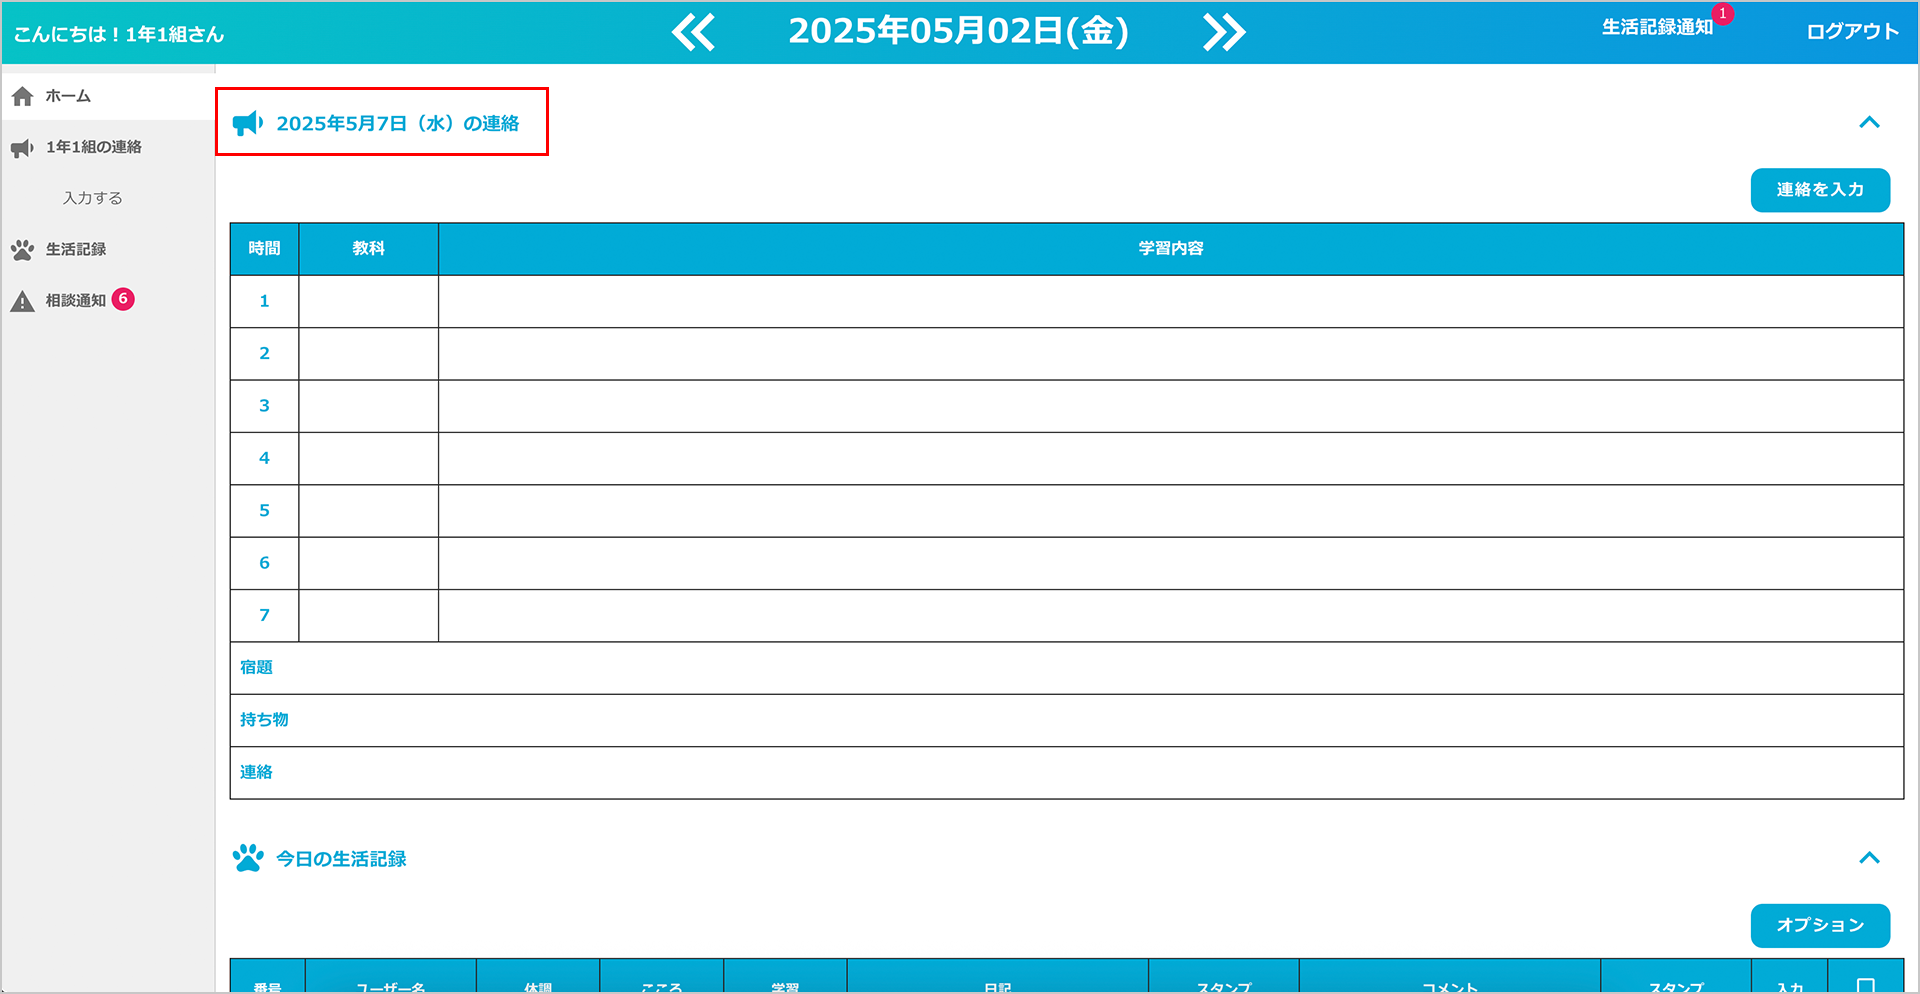Click the paw icon next to 今日の生活記録
Image resolution: width=1920 pixels, height=994 pixels.
(248, 858)
